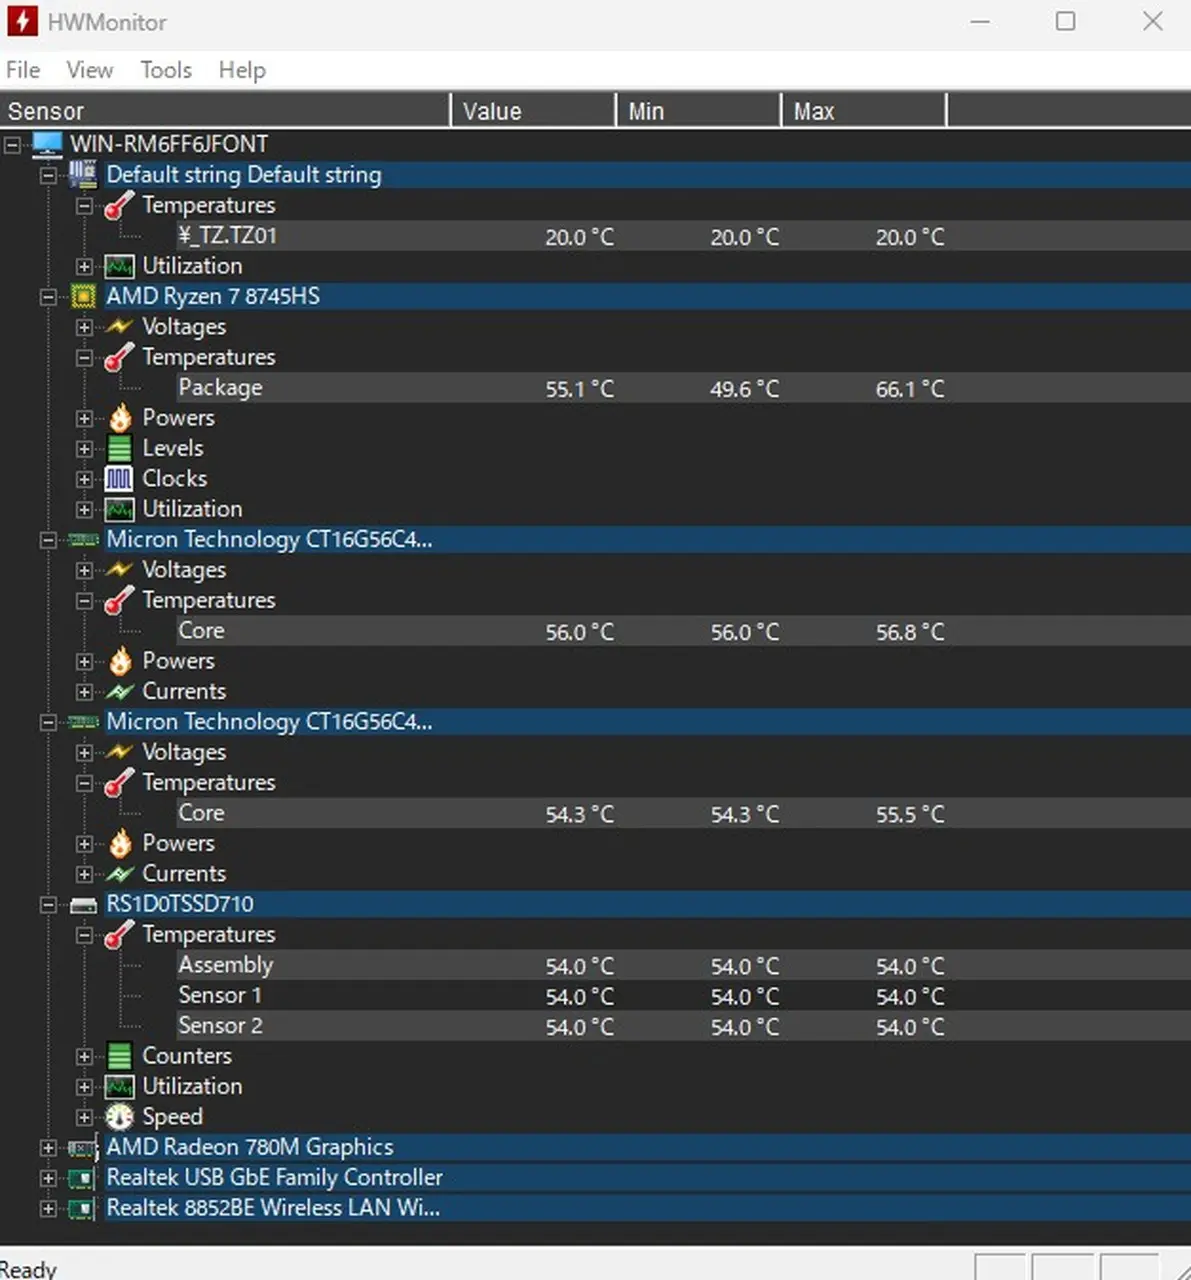Screen dimensions: 1191x1280
Task: Expand the Realtek USB GbE Family Controller
Action: point(48,1178)
